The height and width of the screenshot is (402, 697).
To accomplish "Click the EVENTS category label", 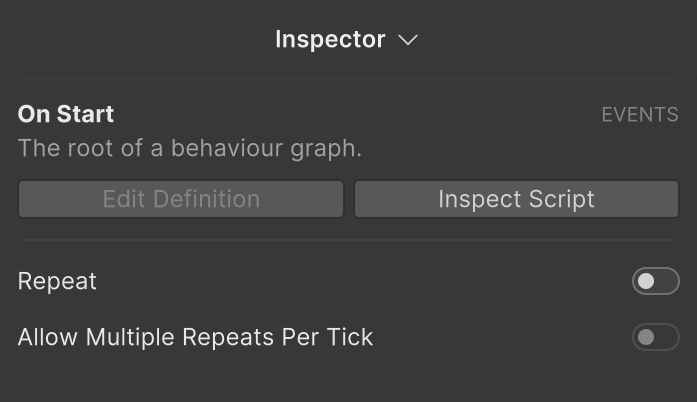I will click(640, 115).
